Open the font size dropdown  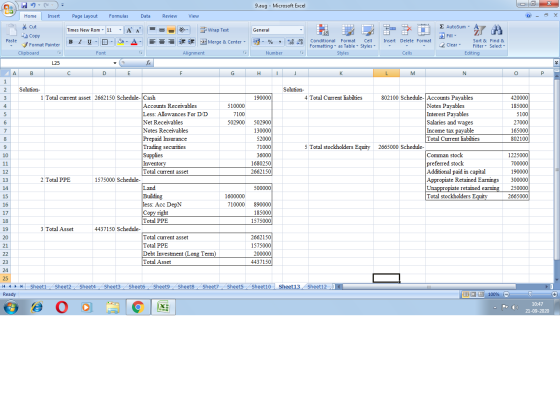pyautogui.click(x=120, y=30)
